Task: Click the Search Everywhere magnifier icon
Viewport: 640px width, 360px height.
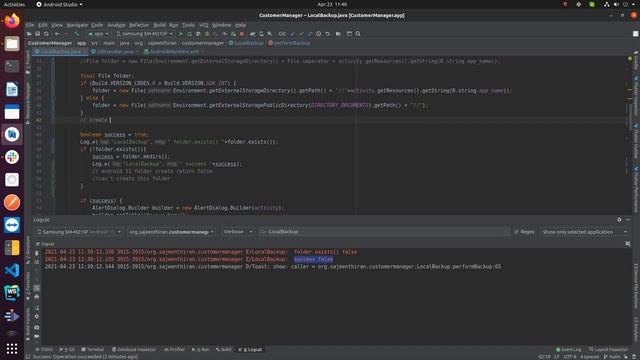Action: click(x=358, y=34)
